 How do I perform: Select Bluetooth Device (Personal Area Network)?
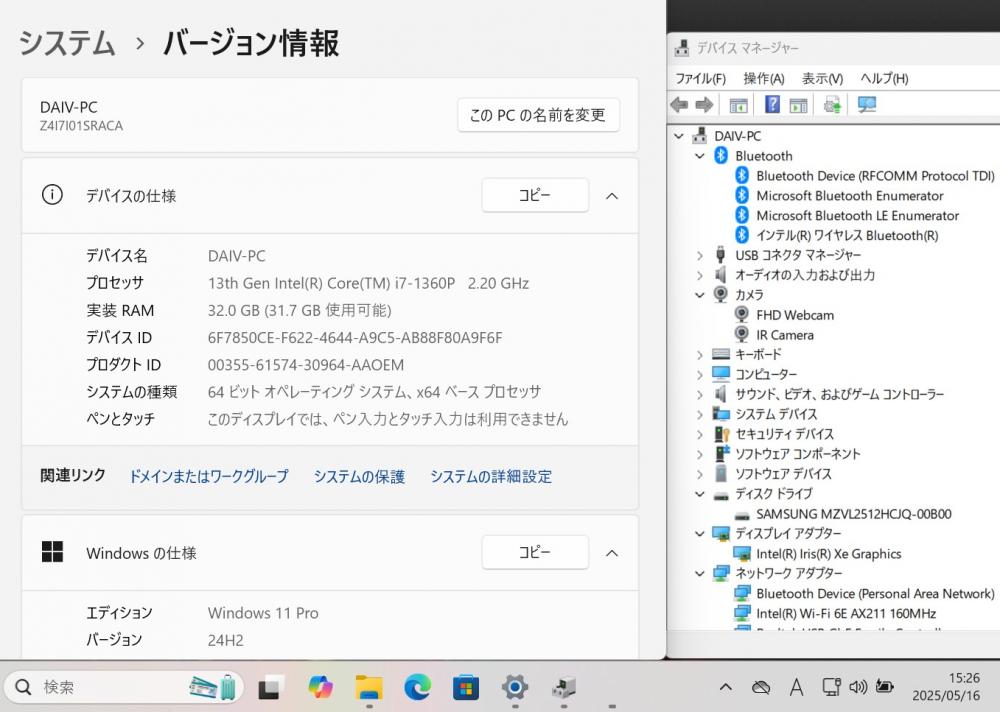(x=875, y=593)
